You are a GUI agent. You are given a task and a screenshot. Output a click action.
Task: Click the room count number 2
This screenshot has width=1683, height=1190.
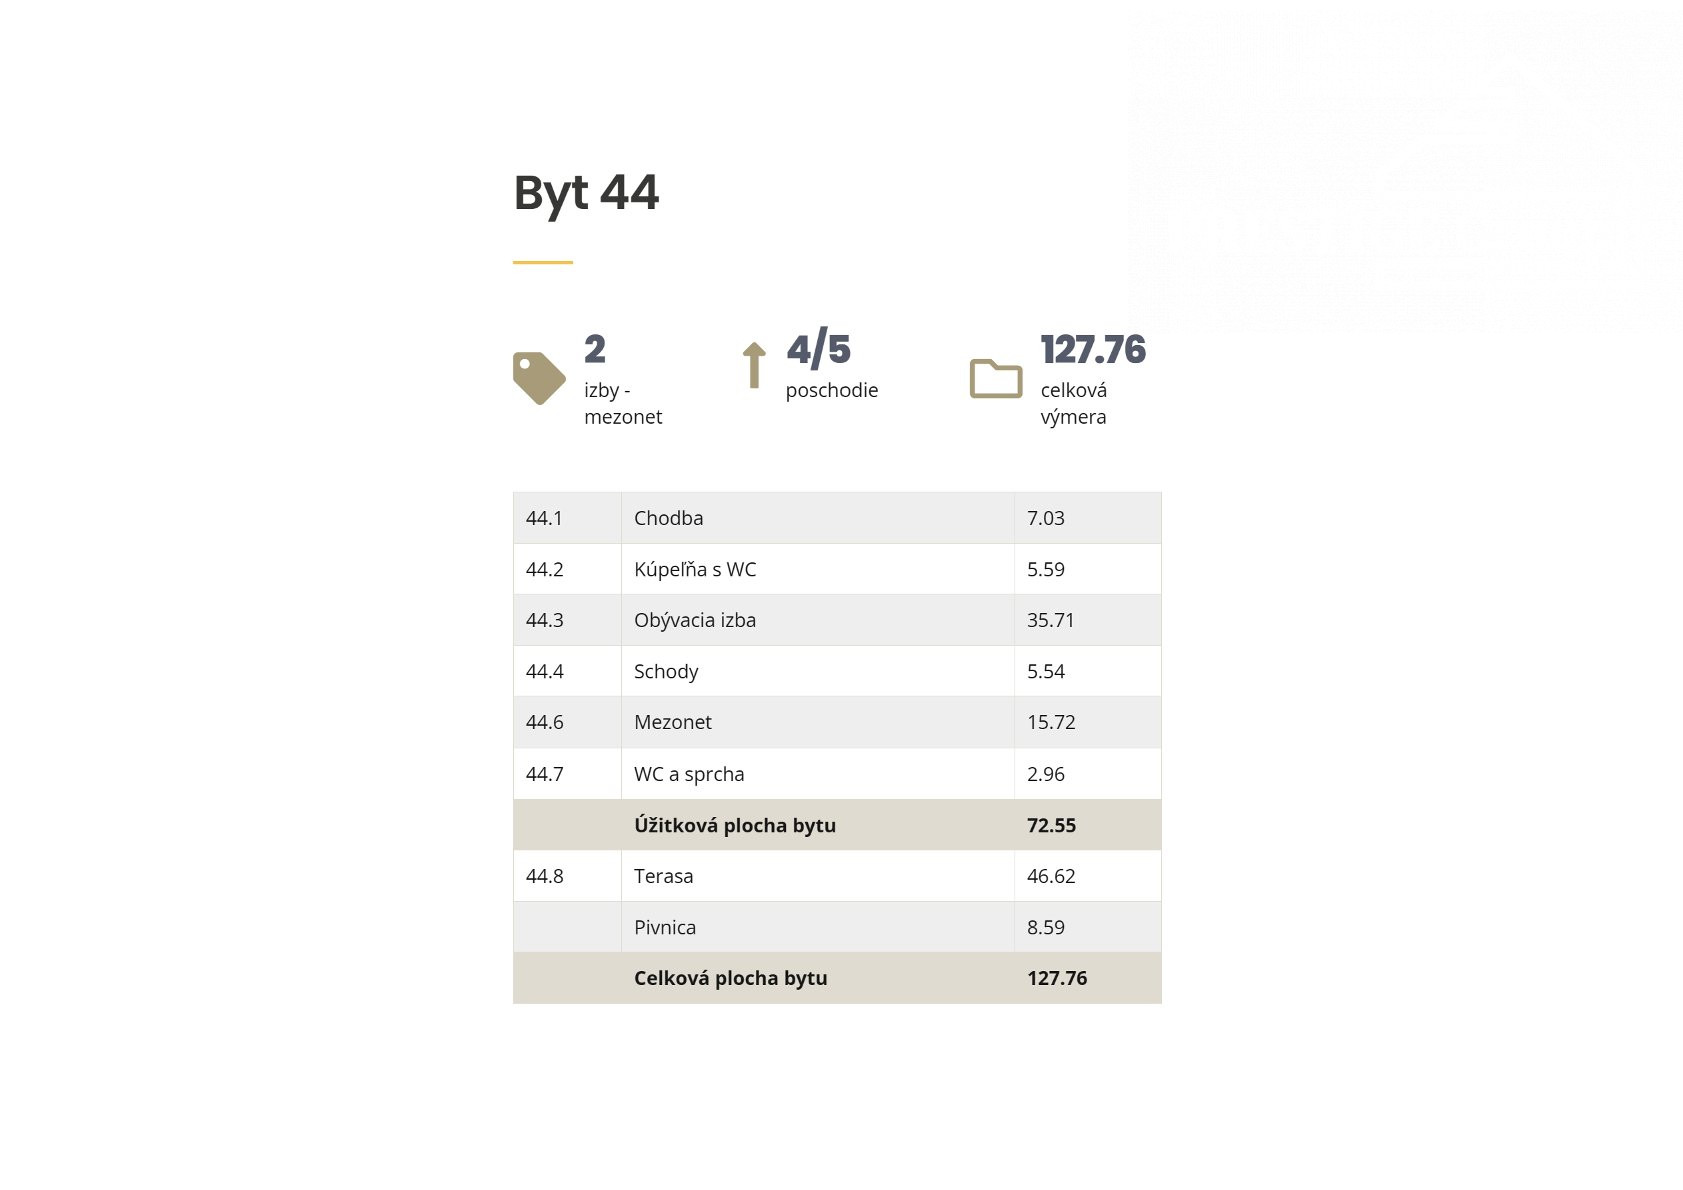(x=595, y=350)
